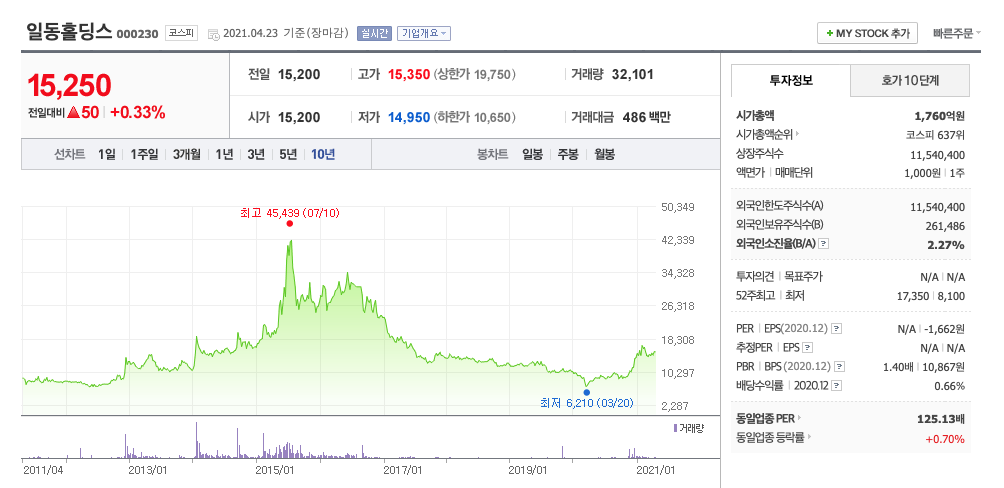The width and height of the screenshot is (1004, 488).
Task: Click the 실시간 badge button
Action: (374, 33)
